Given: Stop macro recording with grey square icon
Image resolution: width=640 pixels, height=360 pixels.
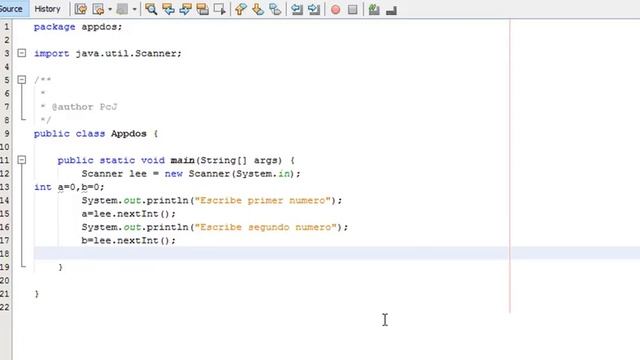Looking at the screenshot, I should coord(353,9).
